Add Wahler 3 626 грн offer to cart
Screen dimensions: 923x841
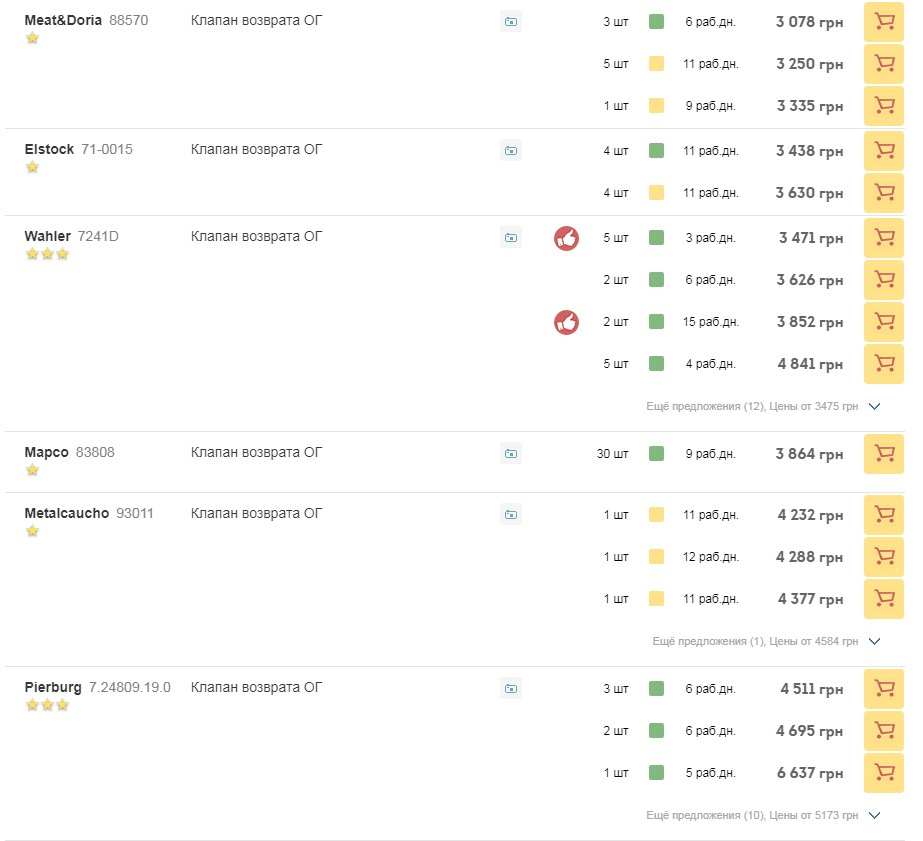click(883, 280)
